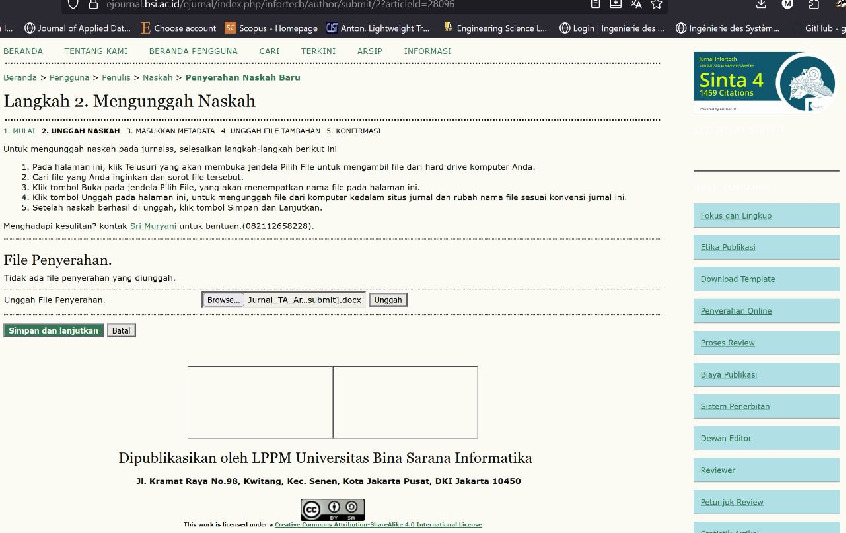846x533 pixels.
Task: Open the Engineering Science bookmark
Action: 494,28
